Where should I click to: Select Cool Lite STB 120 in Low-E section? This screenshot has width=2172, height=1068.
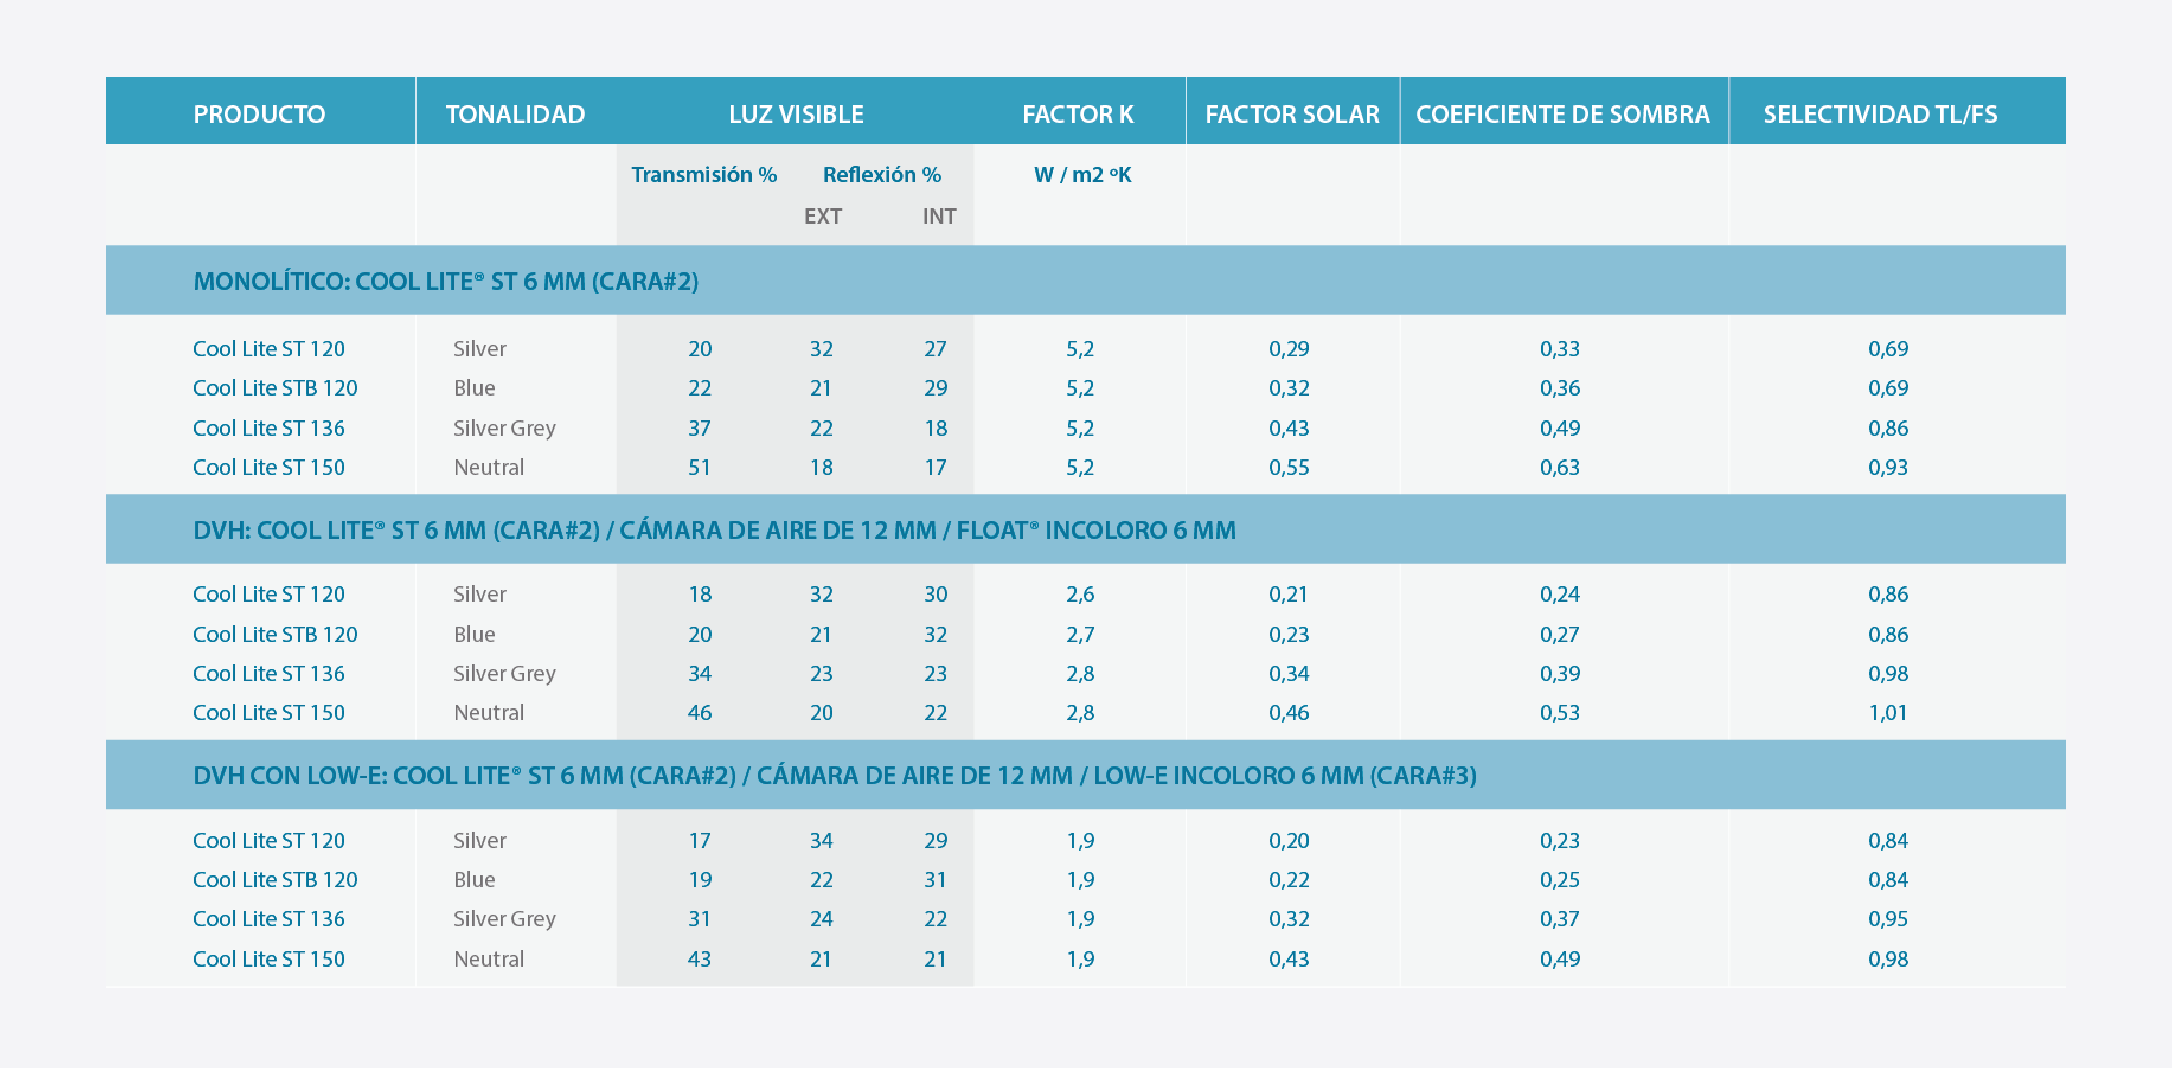[x=275, y=880]
